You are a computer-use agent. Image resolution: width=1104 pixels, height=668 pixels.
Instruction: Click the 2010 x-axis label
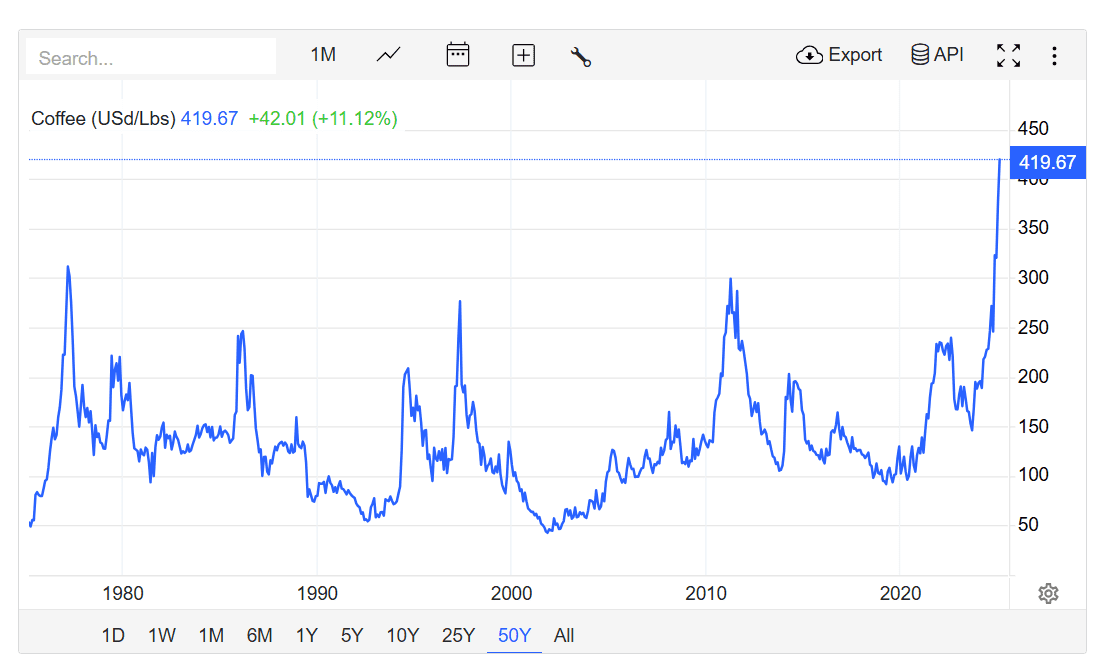[x=705, y=593]
